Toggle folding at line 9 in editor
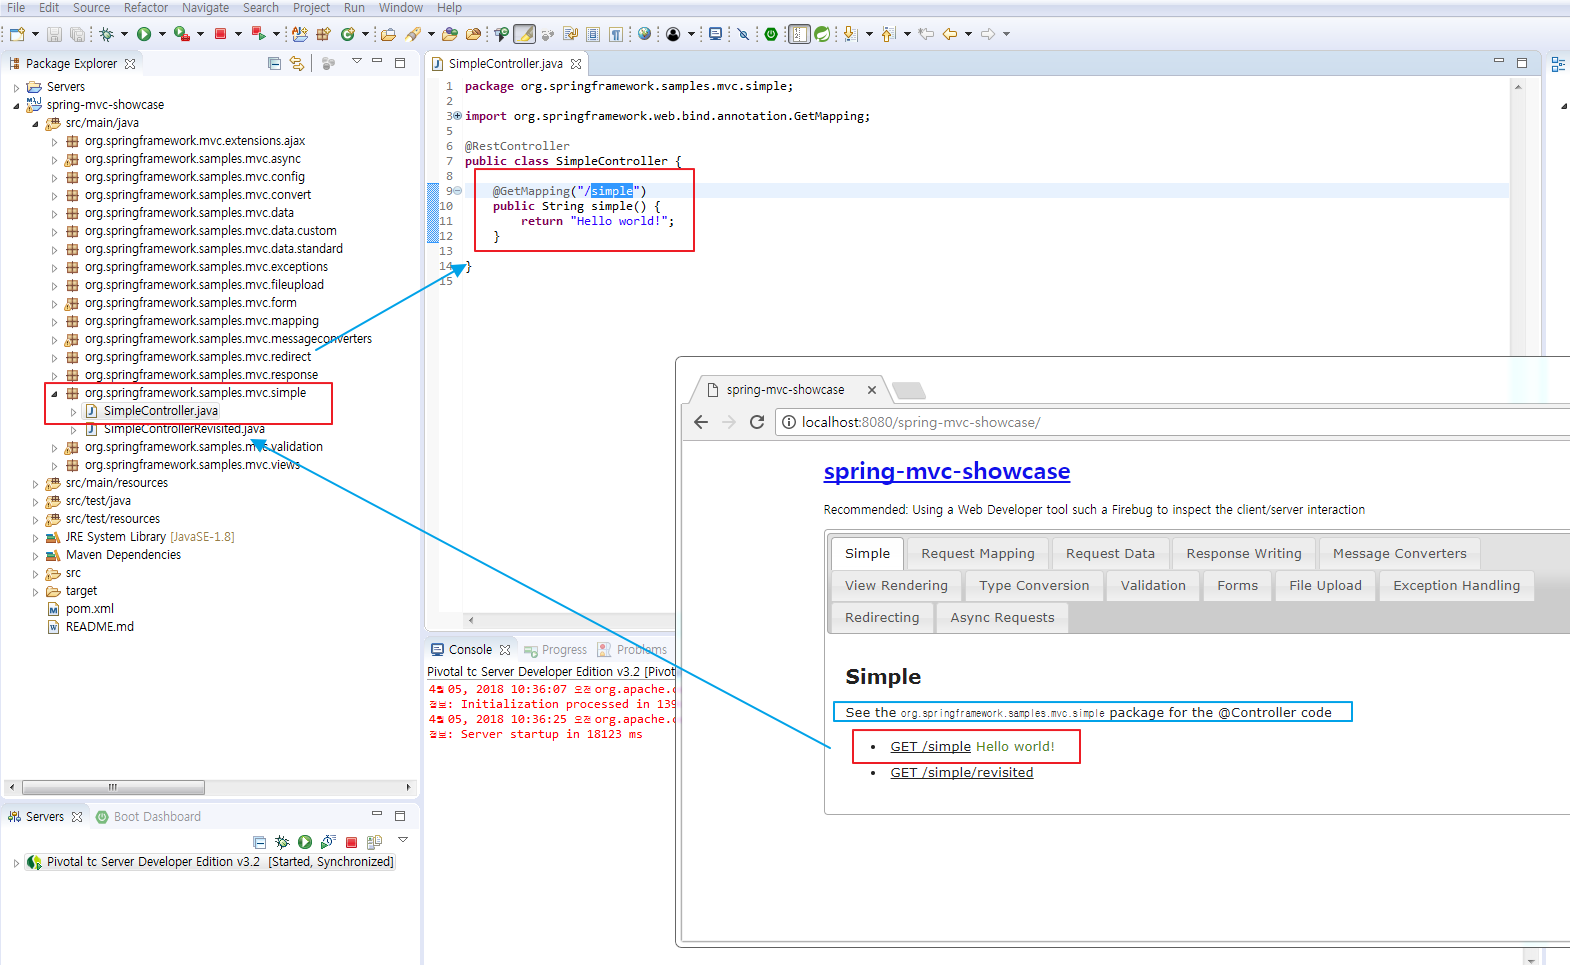Viewport: 1570px width, 965px height. coord(458,190)
